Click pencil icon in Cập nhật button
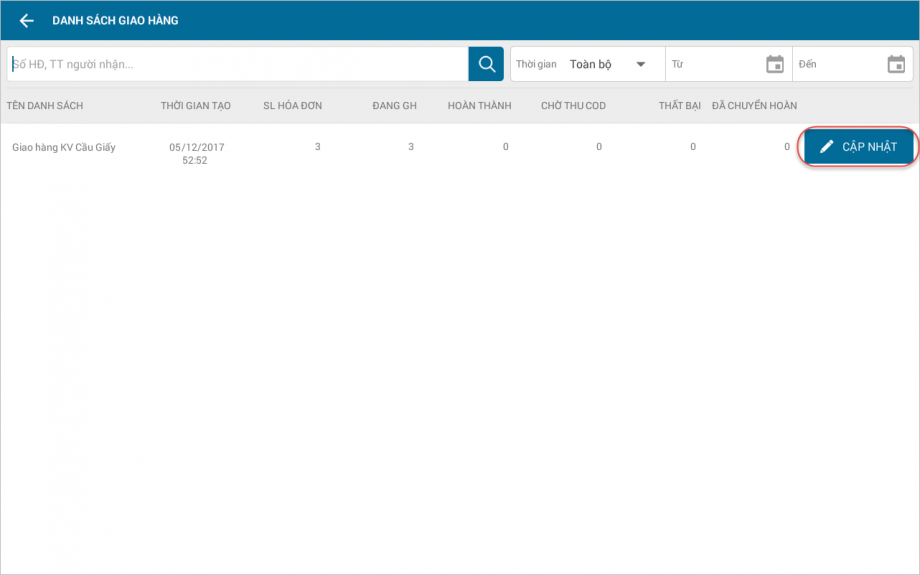 (826, 147)
